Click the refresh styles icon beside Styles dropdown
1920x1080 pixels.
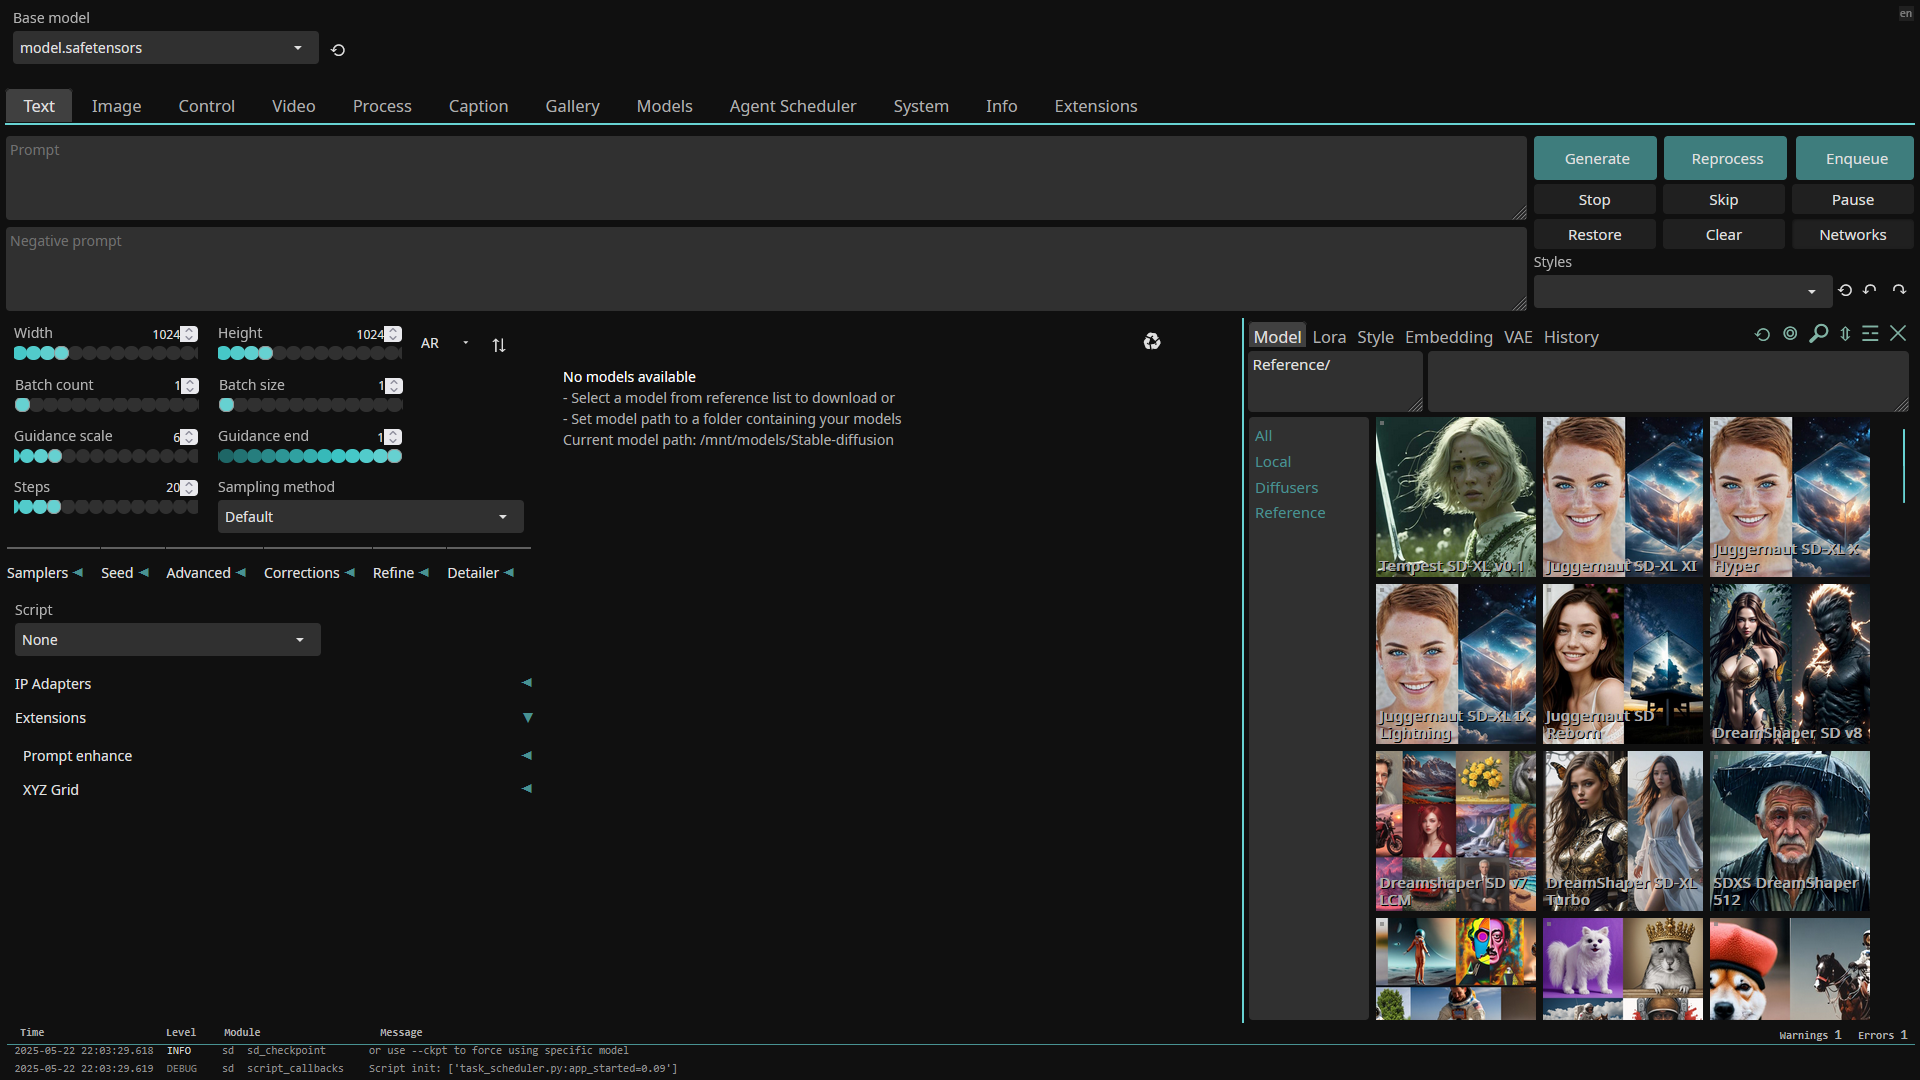point(1845,290)
